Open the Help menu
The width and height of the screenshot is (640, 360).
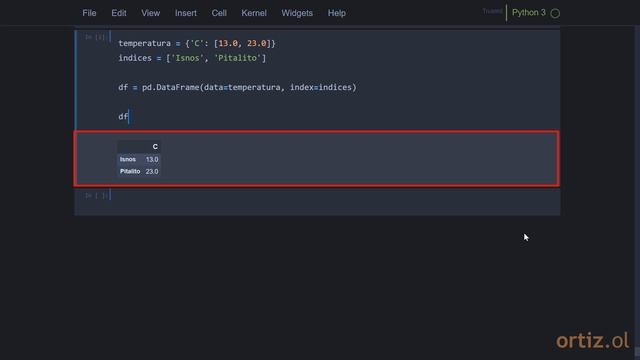337,13
